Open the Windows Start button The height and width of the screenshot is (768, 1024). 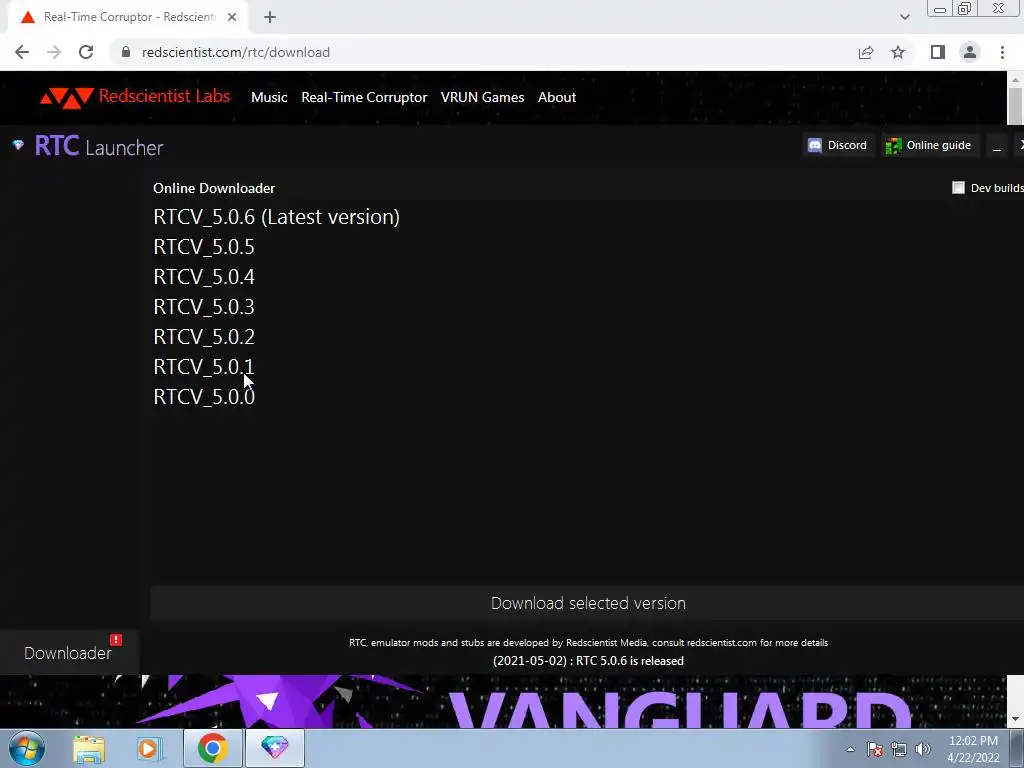coord(26,748)
